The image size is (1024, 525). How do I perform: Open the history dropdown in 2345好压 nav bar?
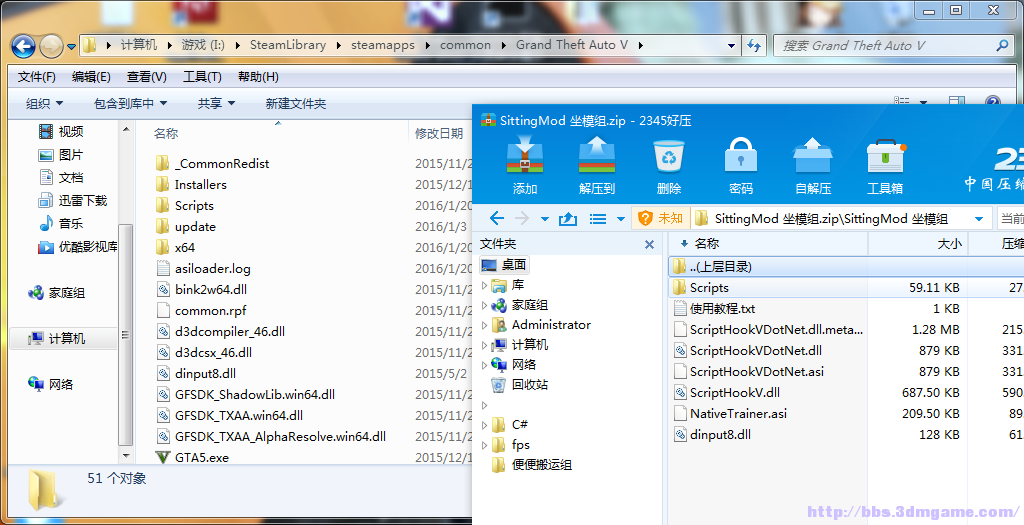point(545,219)
